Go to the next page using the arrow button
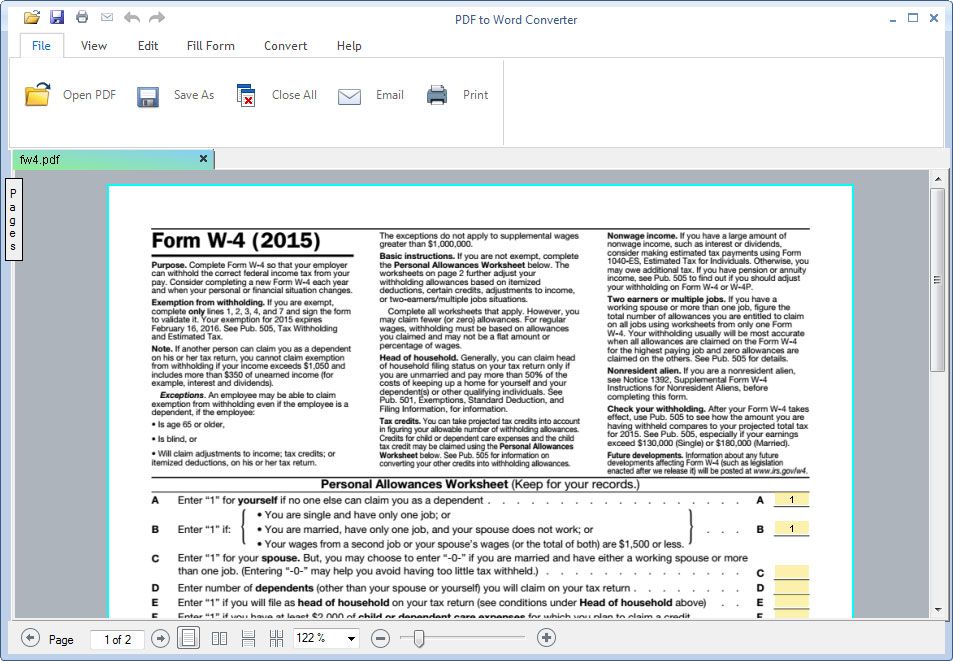The image size is (953, 661). tap(160, 639)
